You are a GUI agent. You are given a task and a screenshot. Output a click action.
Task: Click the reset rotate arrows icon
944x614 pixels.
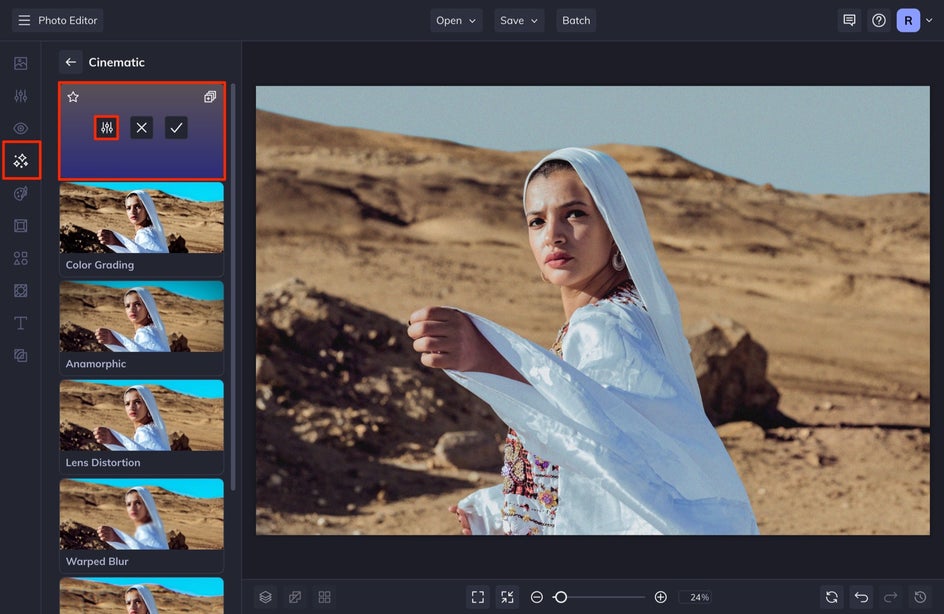(831, 597)
